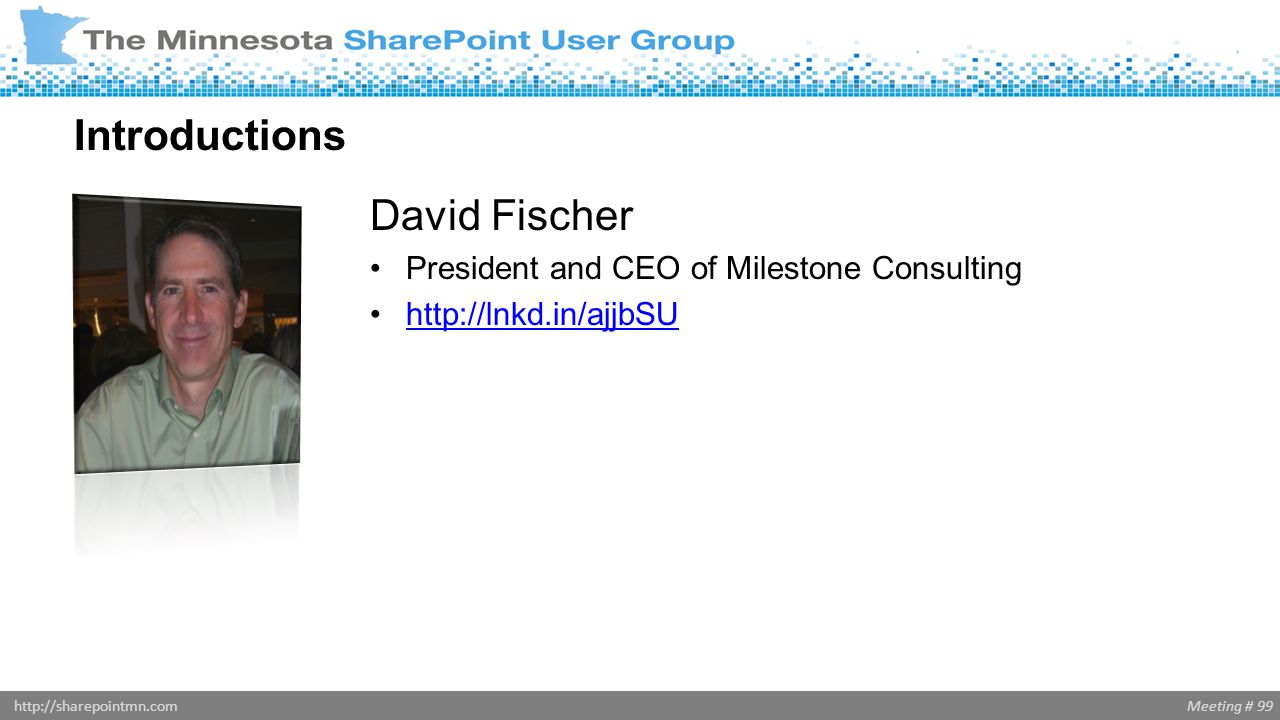Click the mirrored reflection below the portrait
Image resolution: width=1280 pixels, height=720 pixels.
(x=187, y=512)
